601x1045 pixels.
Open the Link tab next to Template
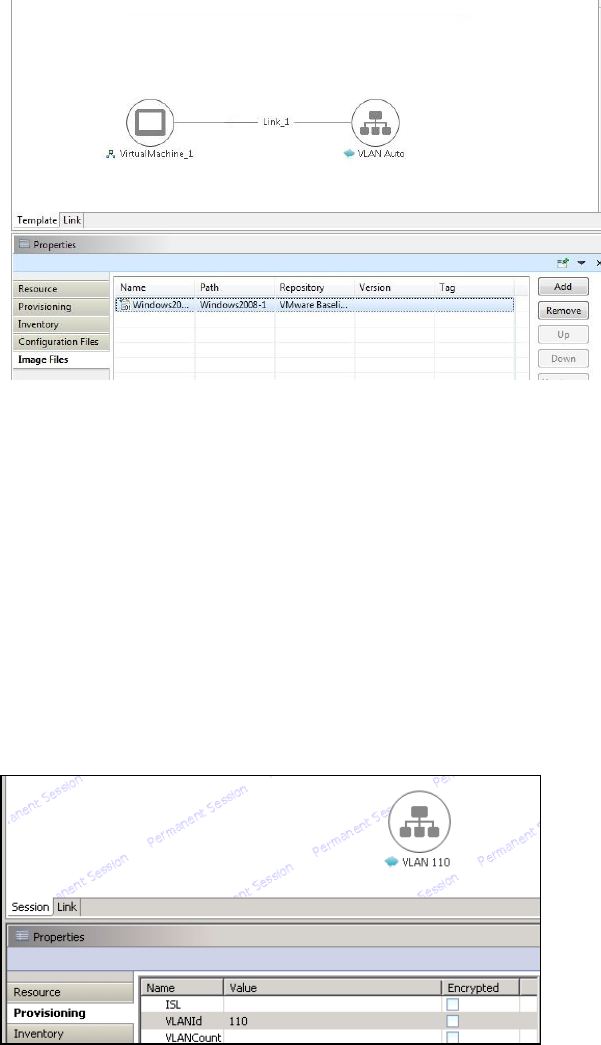tap(72, 220)
